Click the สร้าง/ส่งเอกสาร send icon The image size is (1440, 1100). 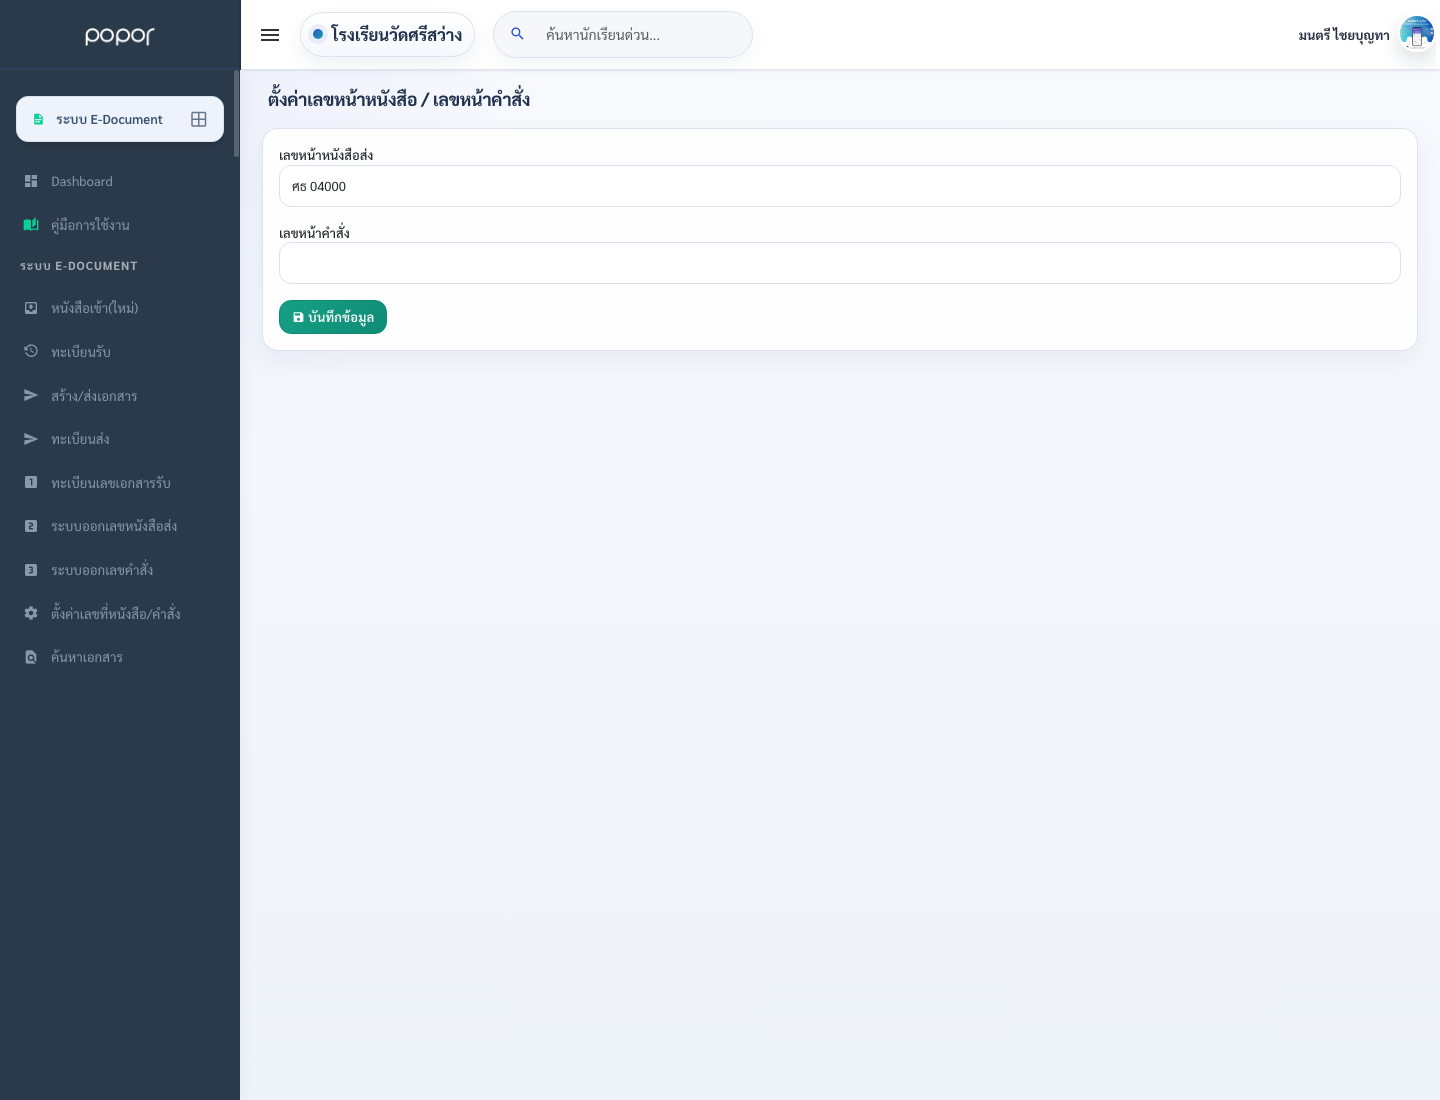[31, 395]
